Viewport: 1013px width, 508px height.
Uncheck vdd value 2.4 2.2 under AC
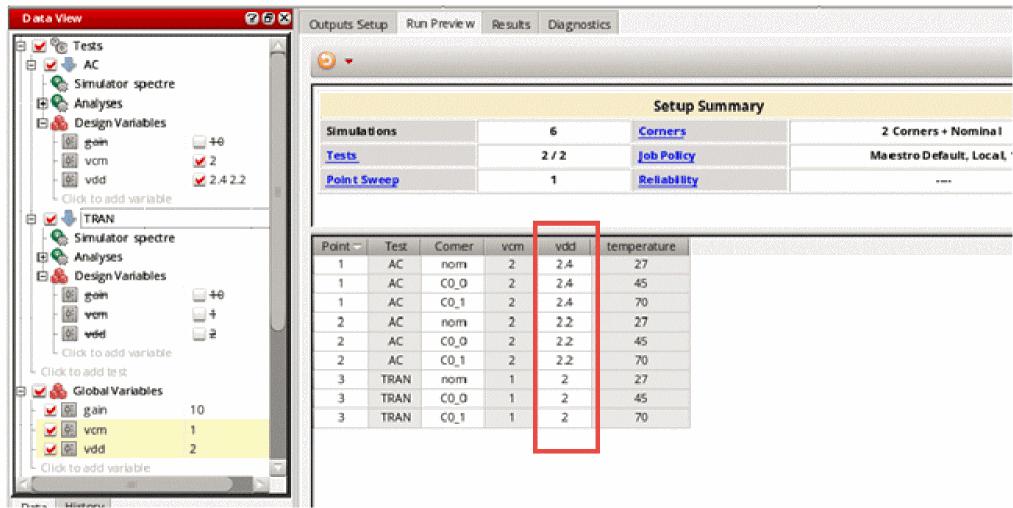click(199, 180)
